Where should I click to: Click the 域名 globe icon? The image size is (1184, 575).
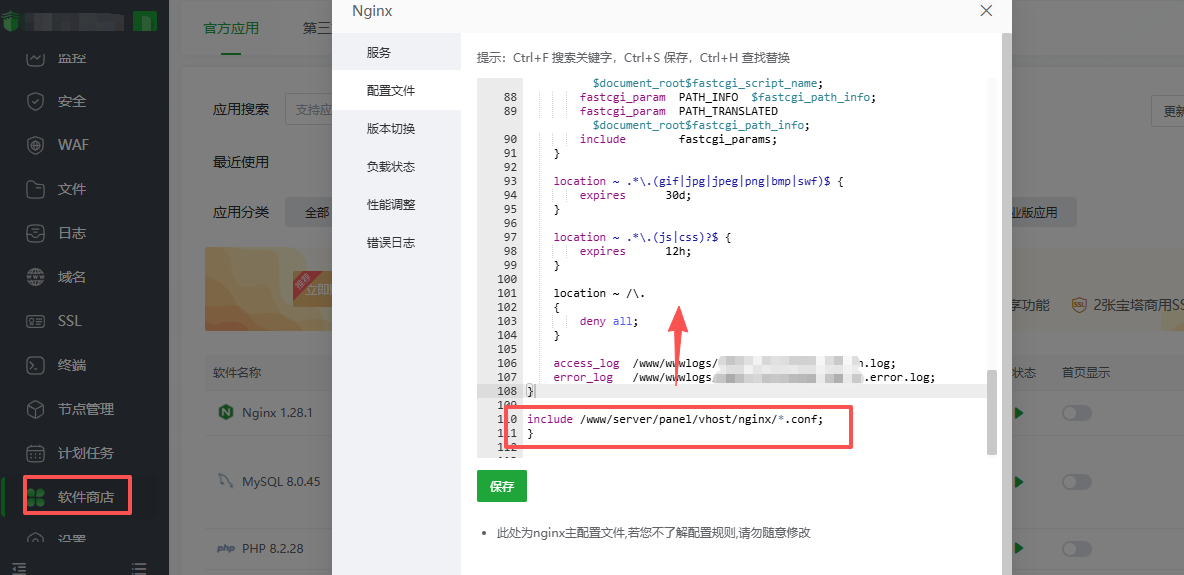(35, 277)
